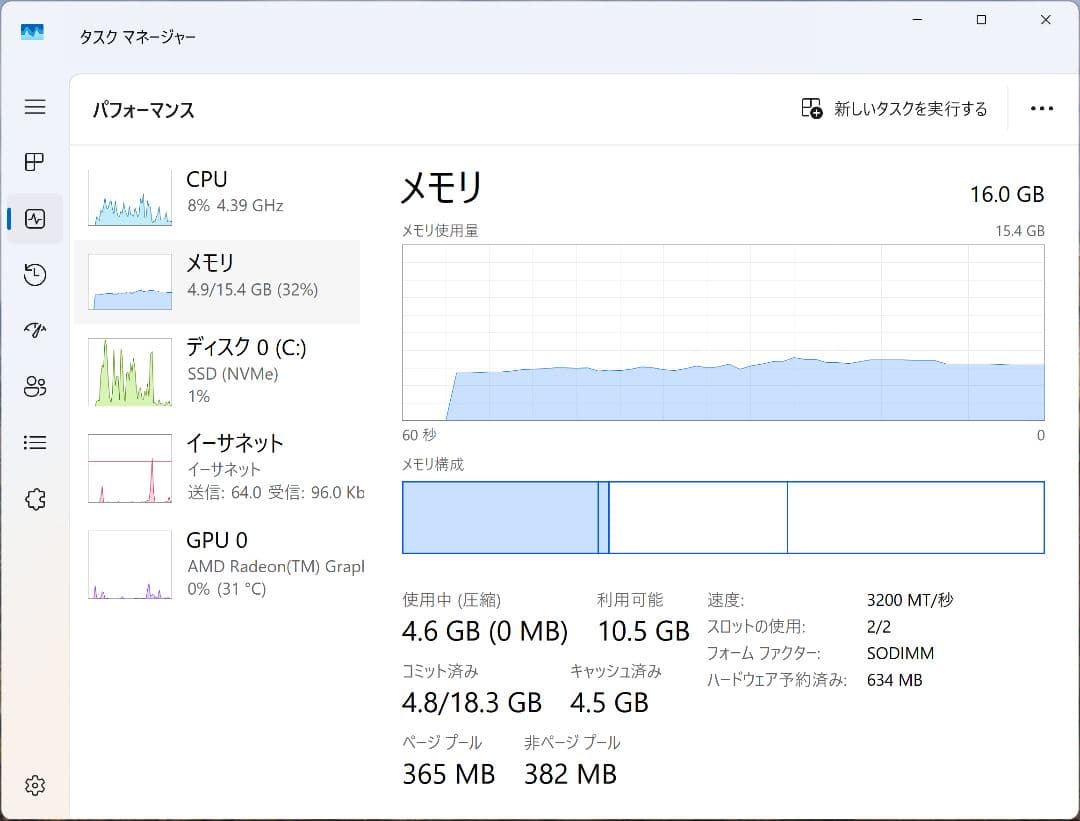This screenshot has width=1080, height=821.
Task: Open the Services page from the sidebar
Action: click(x=34, y=498)
